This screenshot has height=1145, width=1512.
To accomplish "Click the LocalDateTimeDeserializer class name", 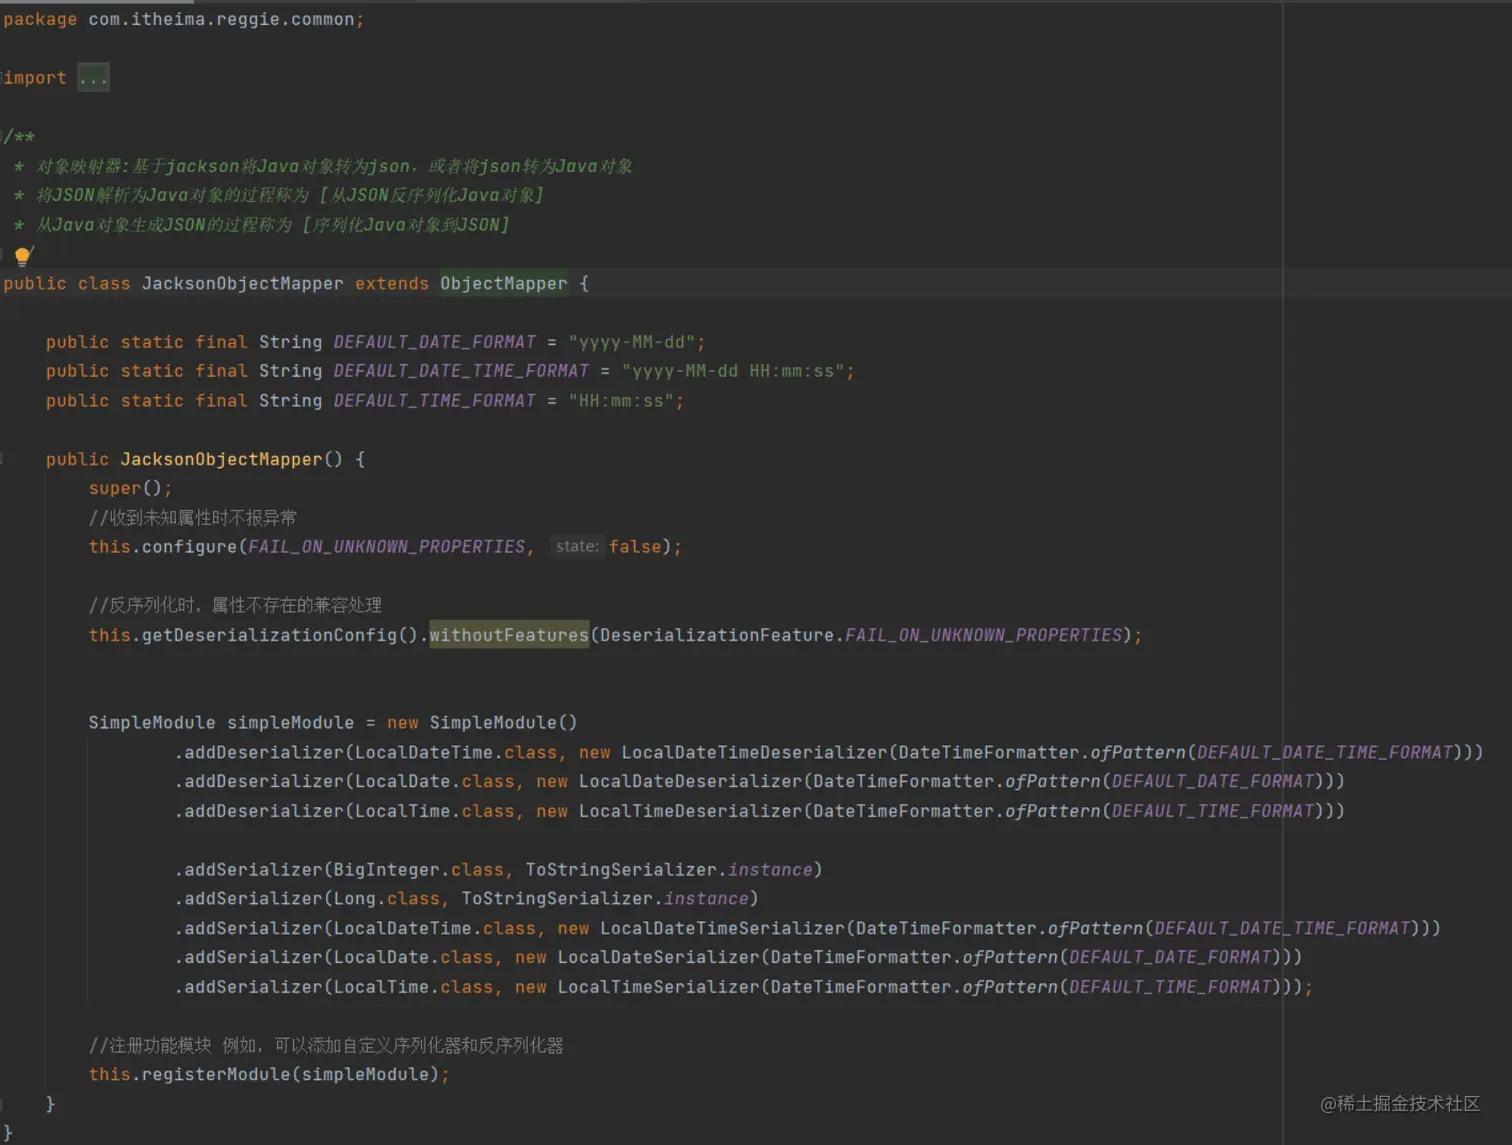I will click(754, 752).
